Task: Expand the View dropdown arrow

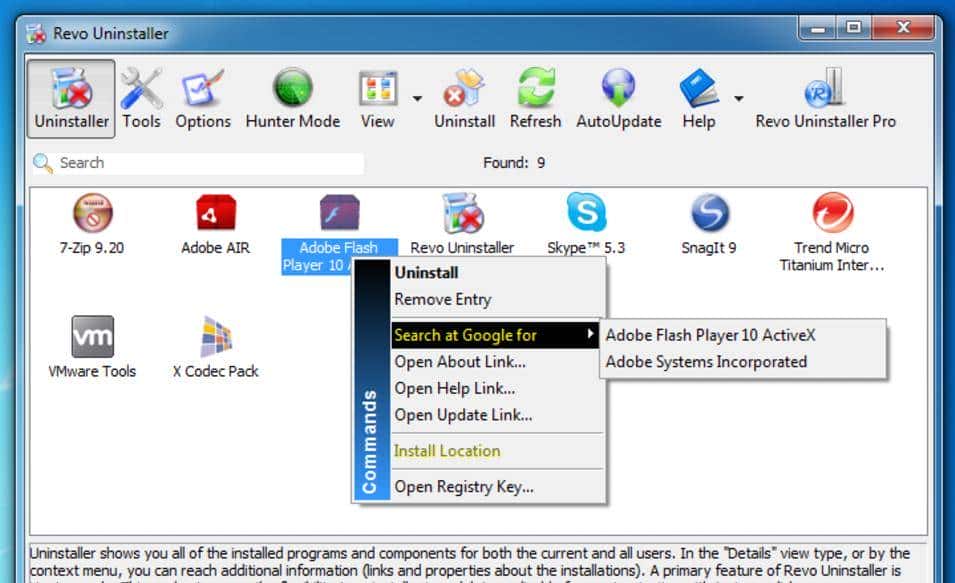Action: point(417,98)
